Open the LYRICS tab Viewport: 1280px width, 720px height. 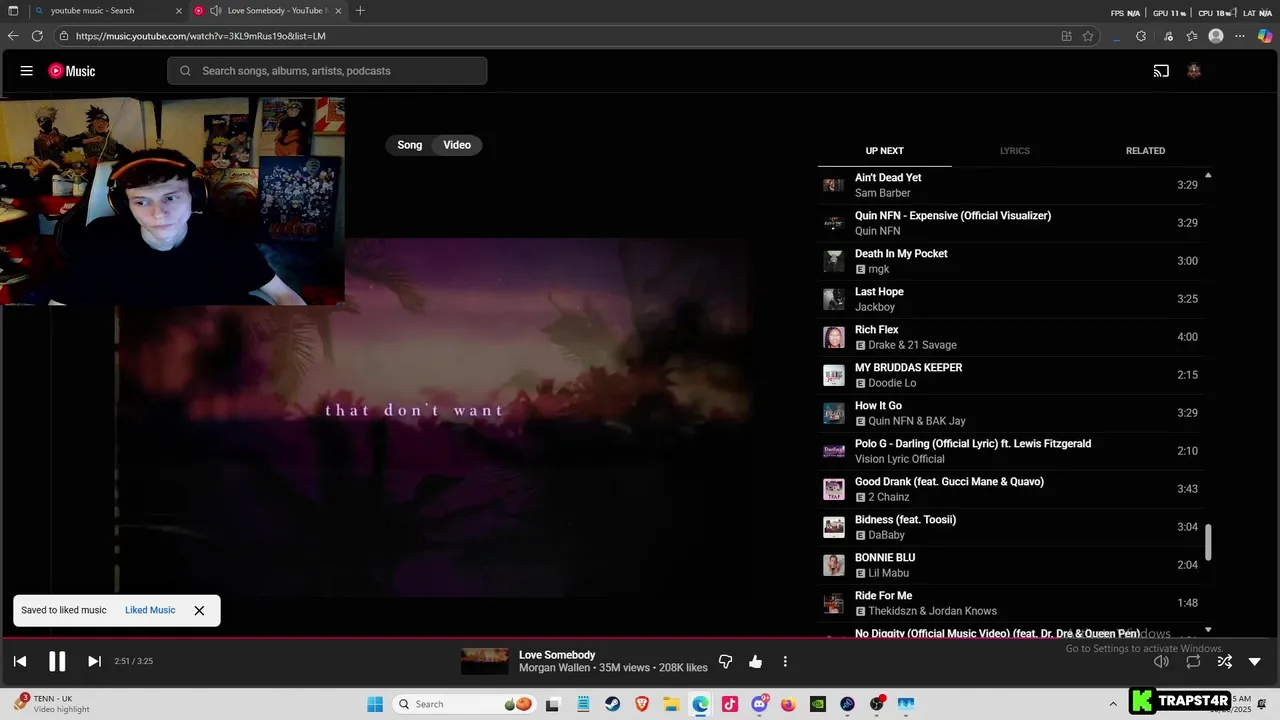[1015, 151]
